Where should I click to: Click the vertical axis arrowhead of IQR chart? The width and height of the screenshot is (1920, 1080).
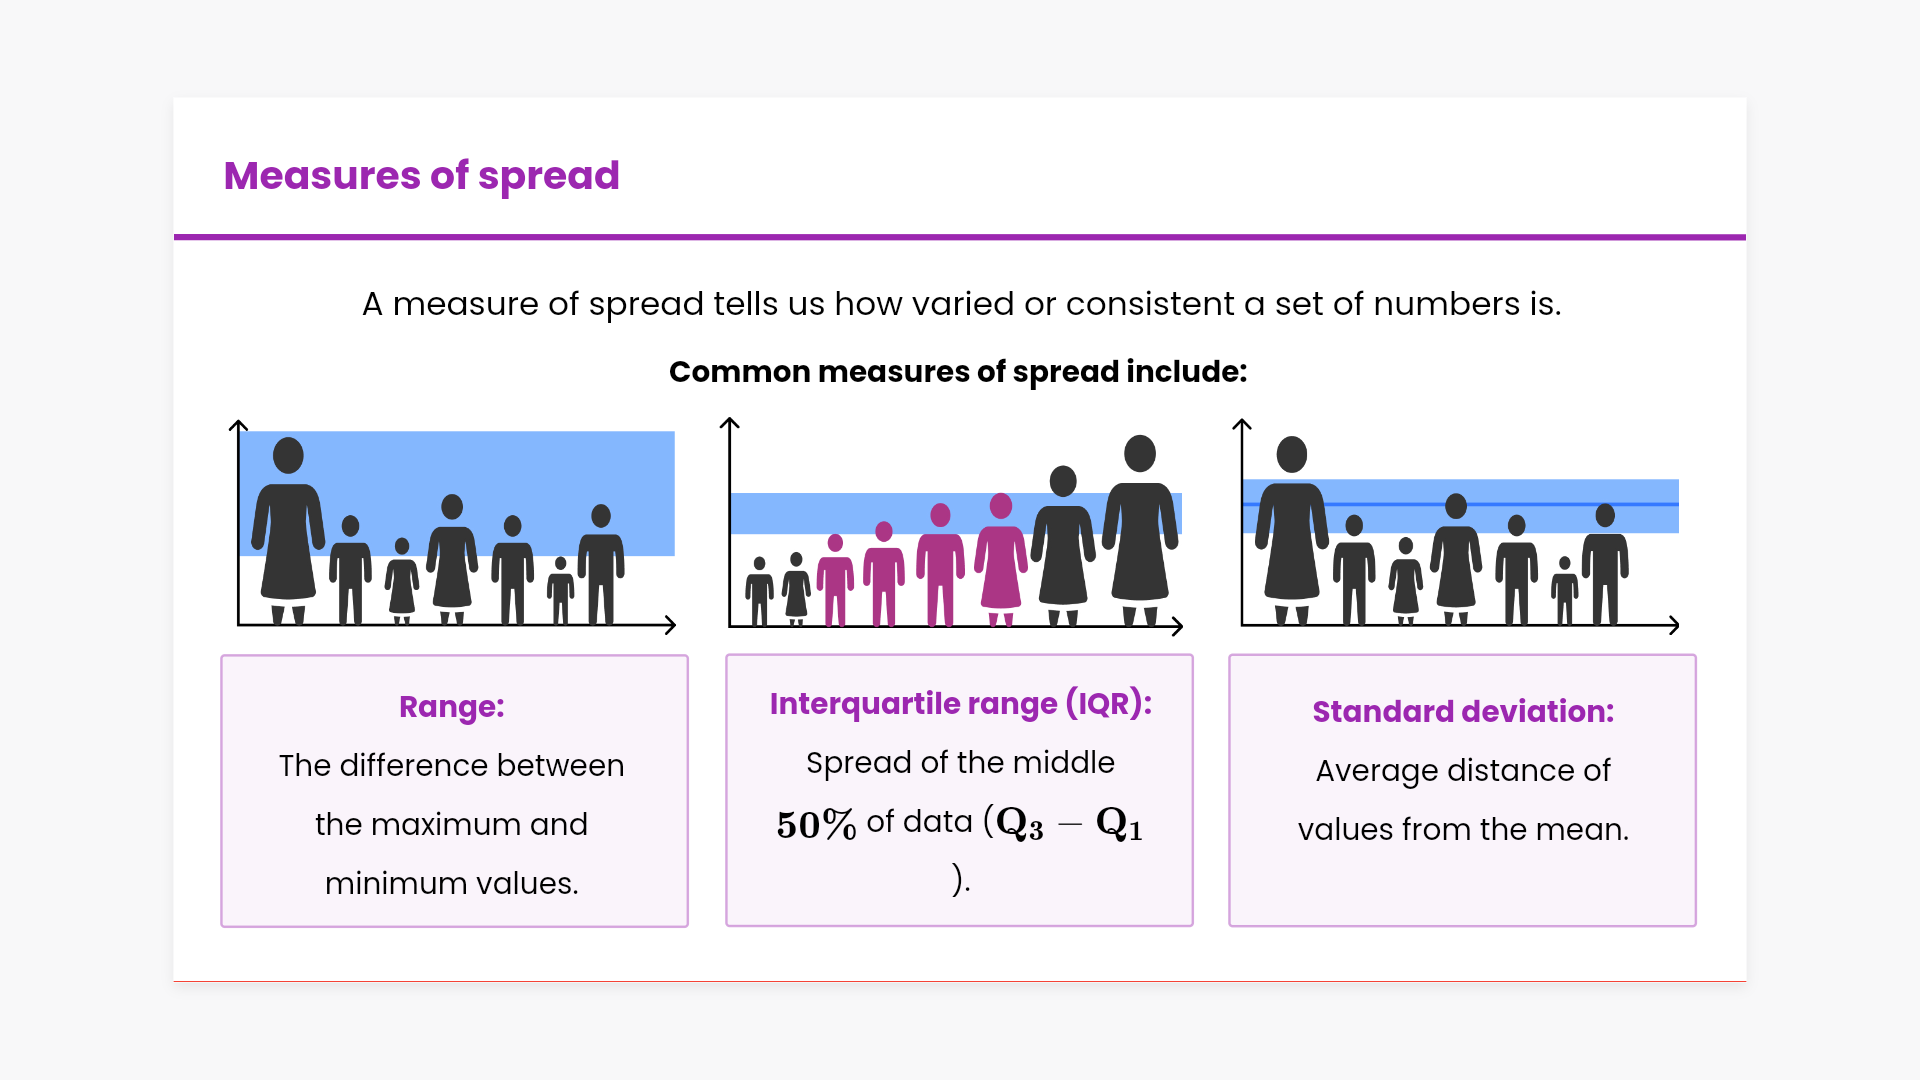pyautogui.click(x=730, y=424)
